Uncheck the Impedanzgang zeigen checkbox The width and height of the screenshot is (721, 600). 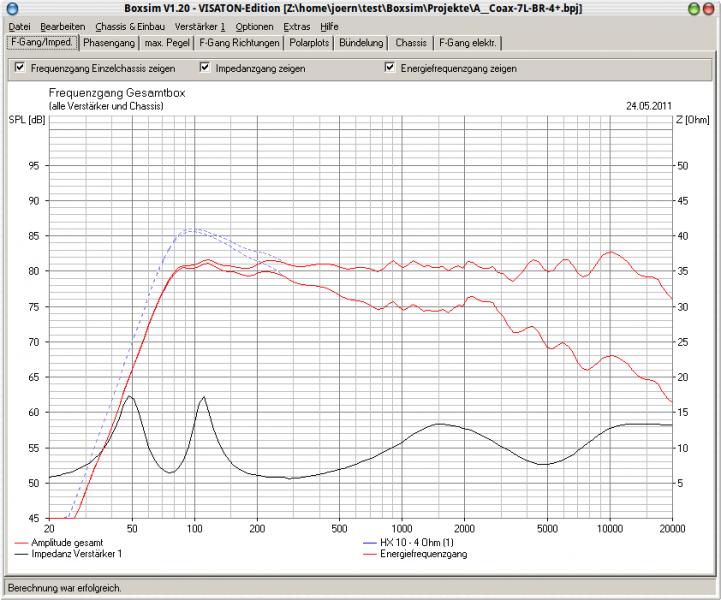pyautogui.click(x=205, y=68)
